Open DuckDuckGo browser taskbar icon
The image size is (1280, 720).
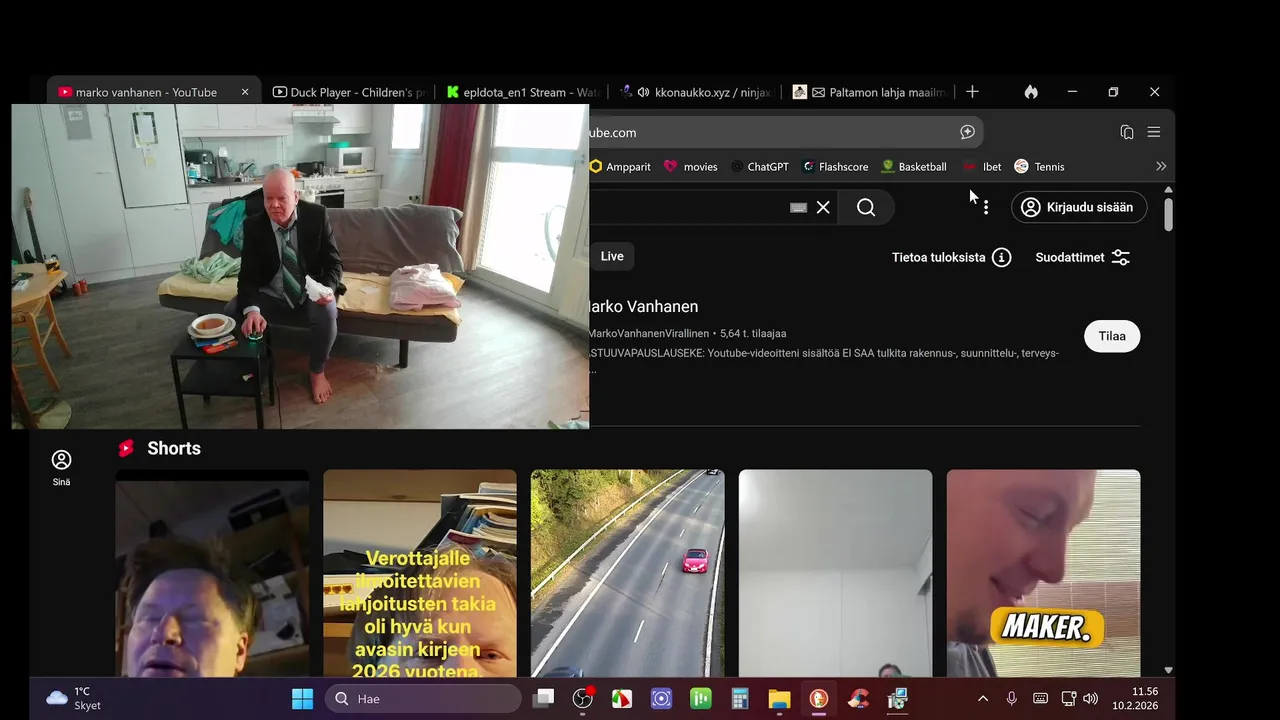point(819,699)
